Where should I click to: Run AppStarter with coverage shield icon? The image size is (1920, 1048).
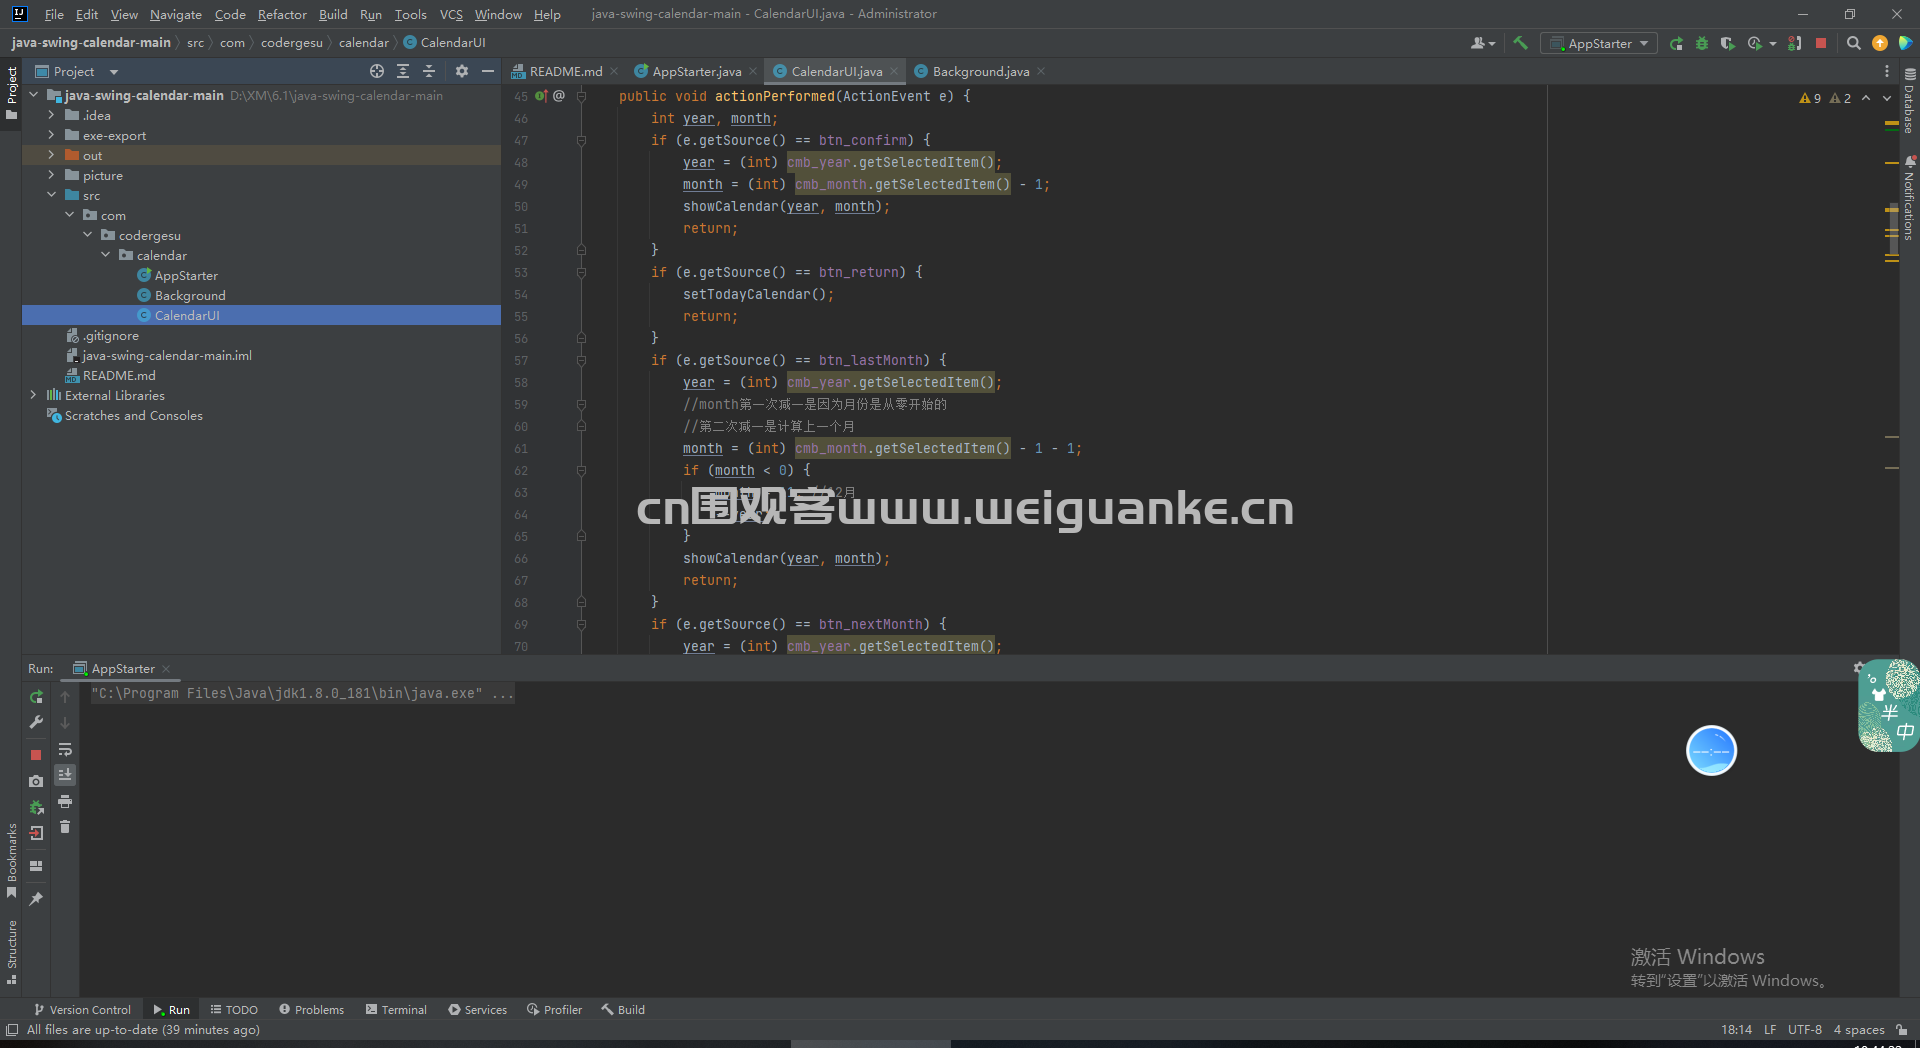click(x=1727, y=43)
